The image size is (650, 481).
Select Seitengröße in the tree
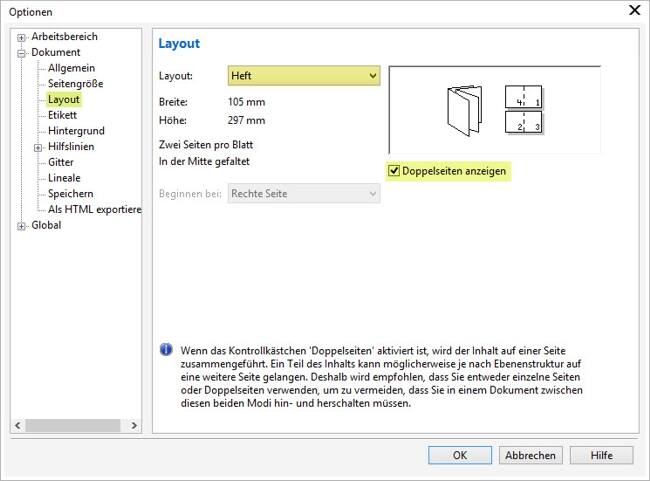[75, 84]
